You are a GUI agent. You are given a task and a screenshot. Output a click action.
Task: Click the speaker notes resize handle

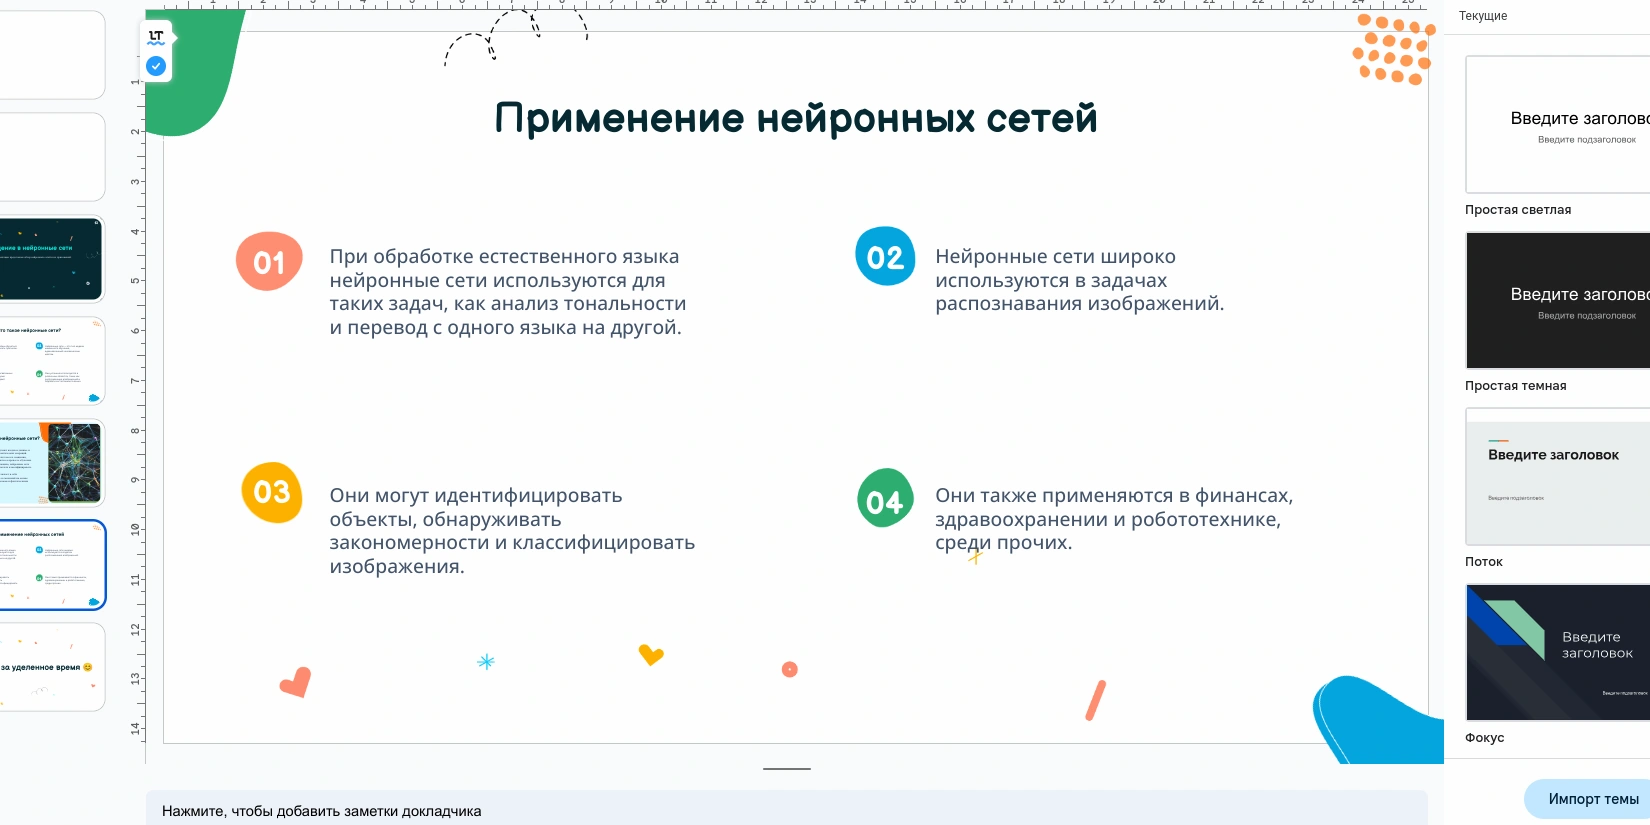787,769
